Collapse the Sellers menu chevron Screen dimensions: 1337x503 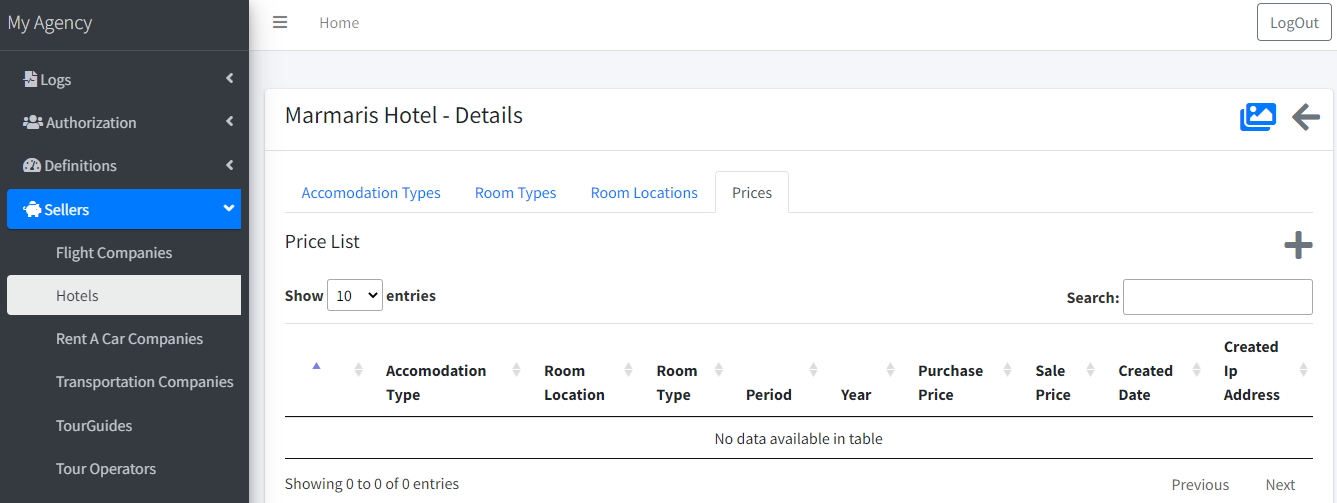point(229,208)
